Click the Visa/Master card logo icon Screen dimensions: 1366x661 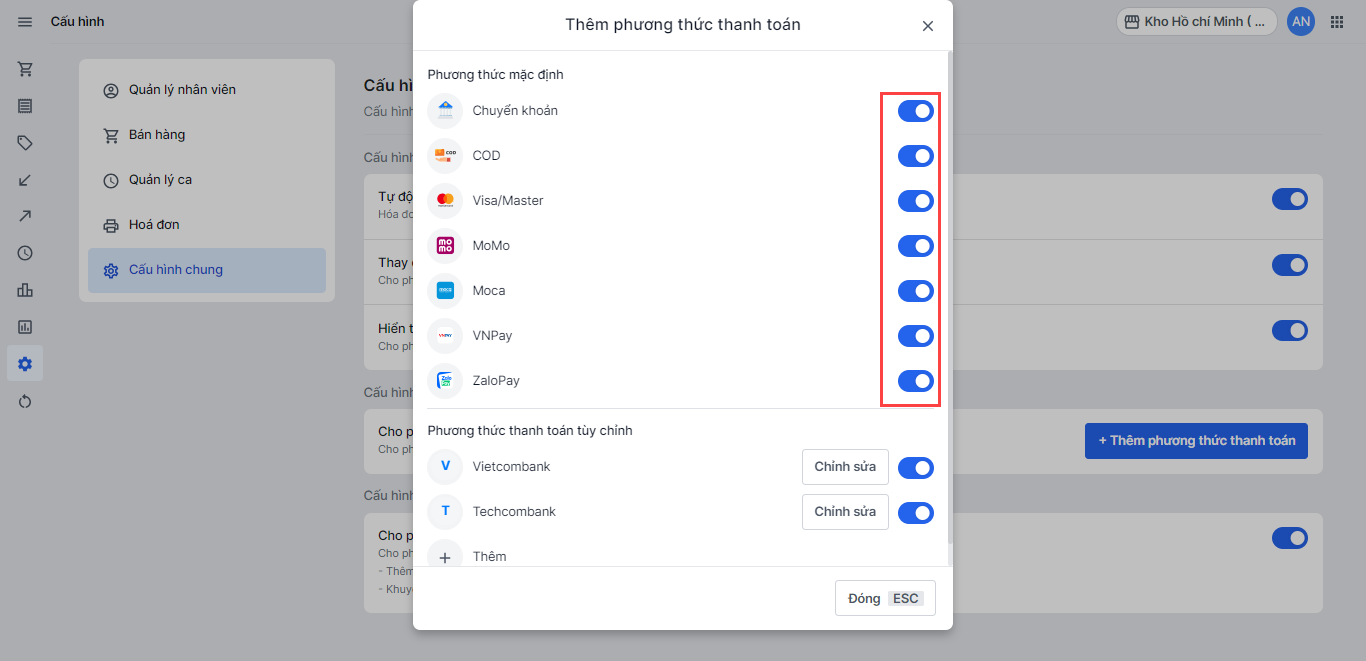[x=445, y=201]
